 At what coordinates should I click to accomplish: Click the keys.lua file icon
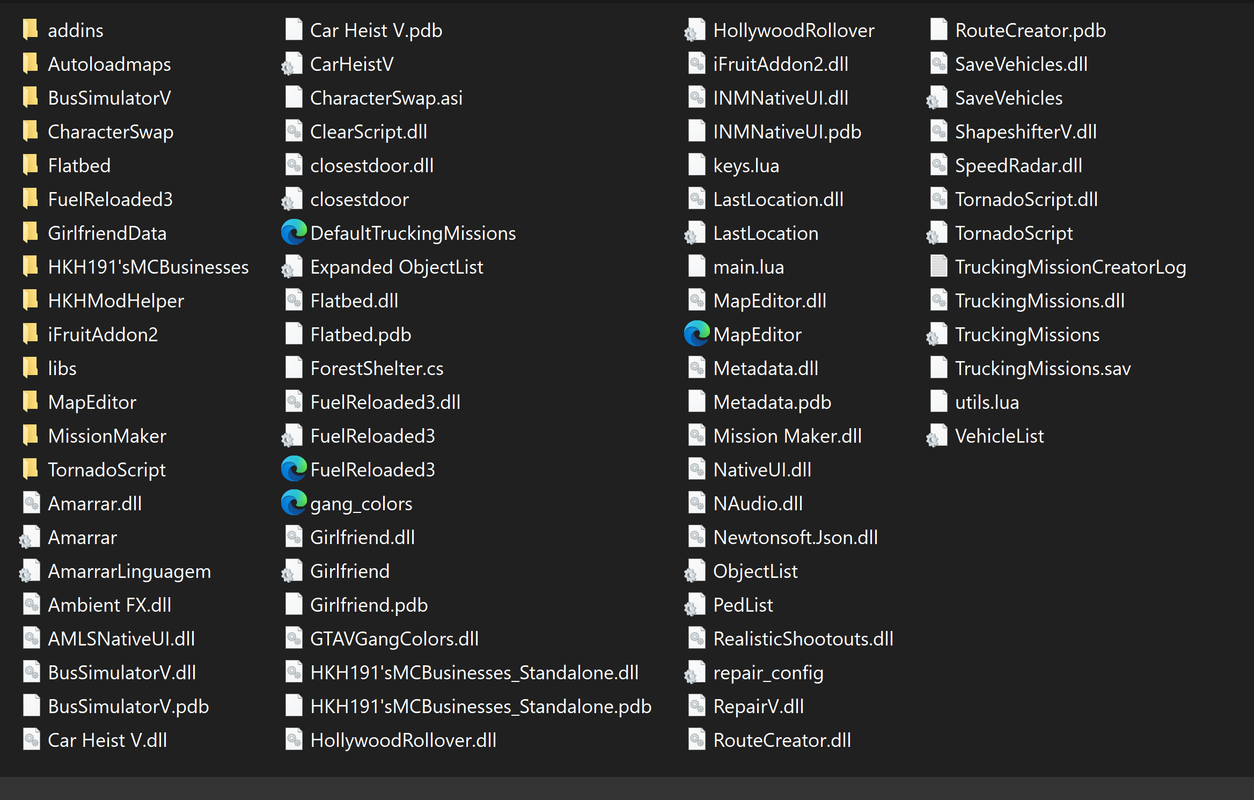click(x=696, y=165)
